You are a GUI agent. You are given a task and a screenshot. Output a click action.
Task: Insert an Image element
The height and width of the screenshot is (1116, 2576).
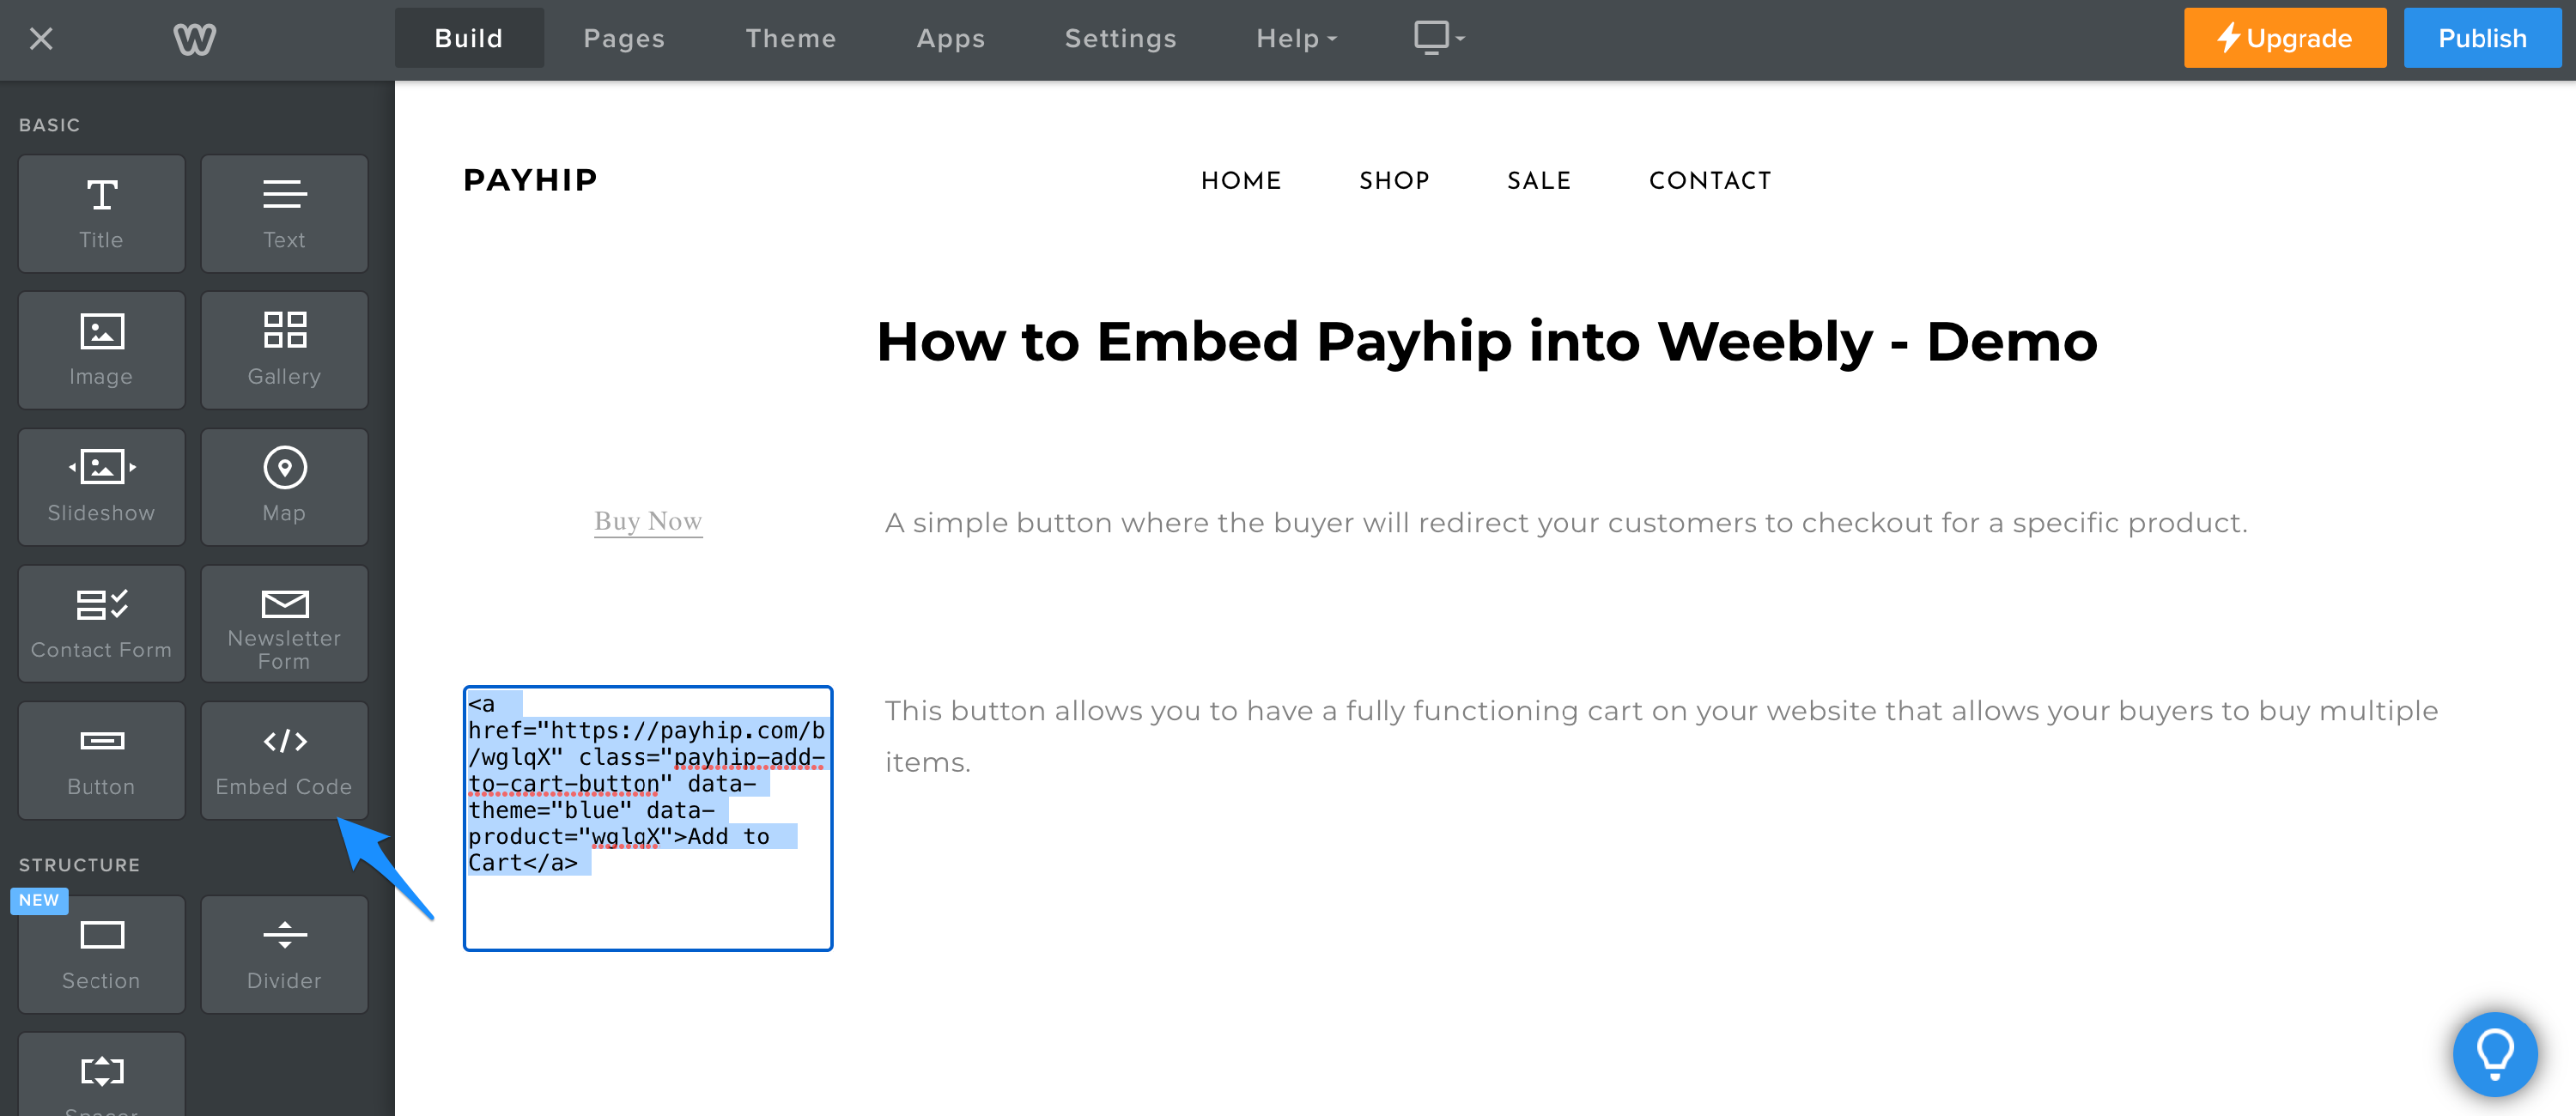[x=101, y=350]
